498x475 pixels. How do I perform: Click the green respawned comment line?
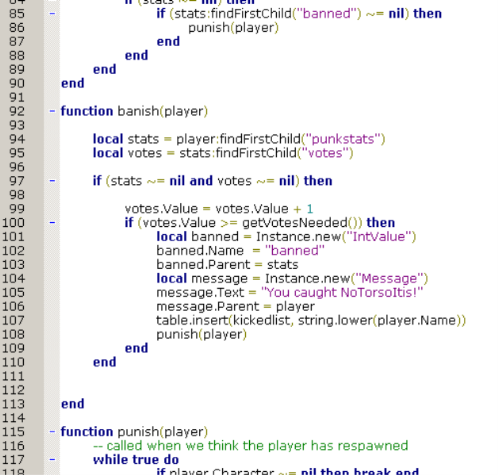tap(250, 446)
